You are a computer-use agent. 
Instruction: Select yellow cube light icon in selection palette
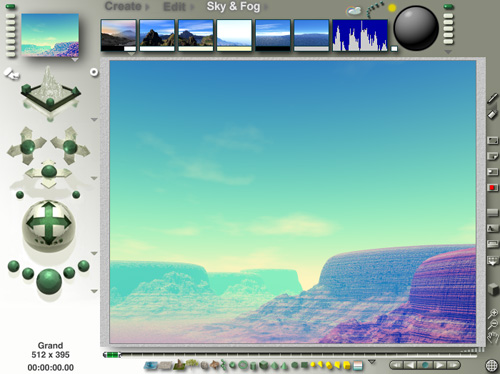click(347, 366)
